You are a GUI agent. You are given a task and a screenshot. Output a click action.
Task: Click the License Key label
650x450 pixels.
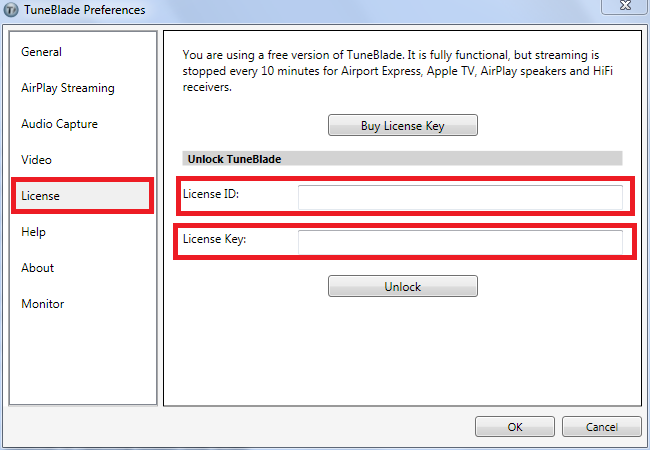[214, 239]
